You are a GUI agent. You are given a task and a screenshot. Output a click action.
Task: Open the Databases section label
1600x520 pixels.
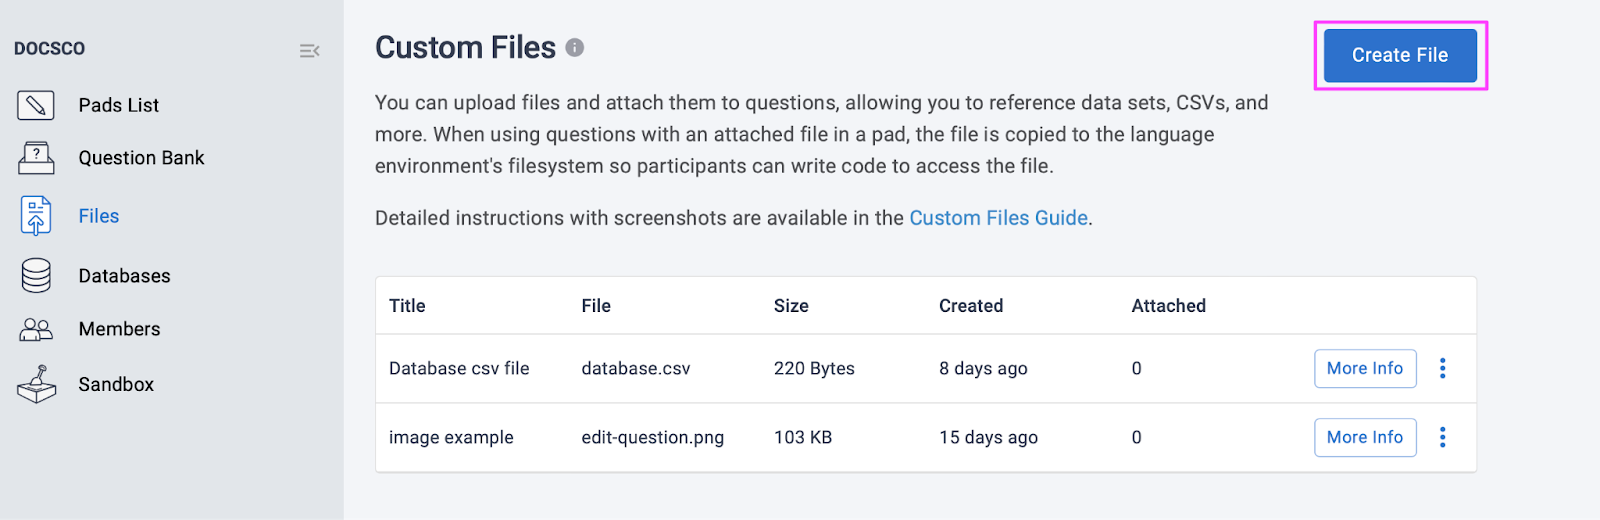pyautogui.click(x=124, y=276)
